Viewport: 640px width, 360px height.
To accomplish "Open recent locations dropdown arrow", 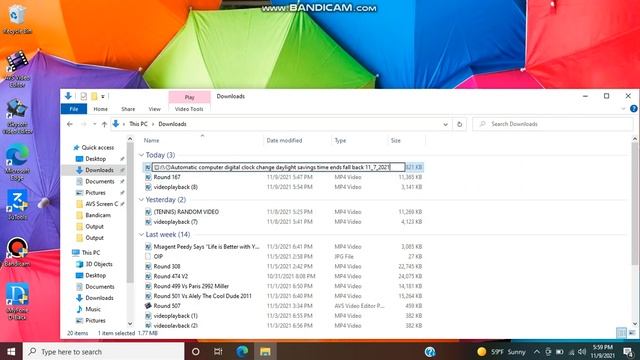I will pyautogui.click(x=94, y=124).
